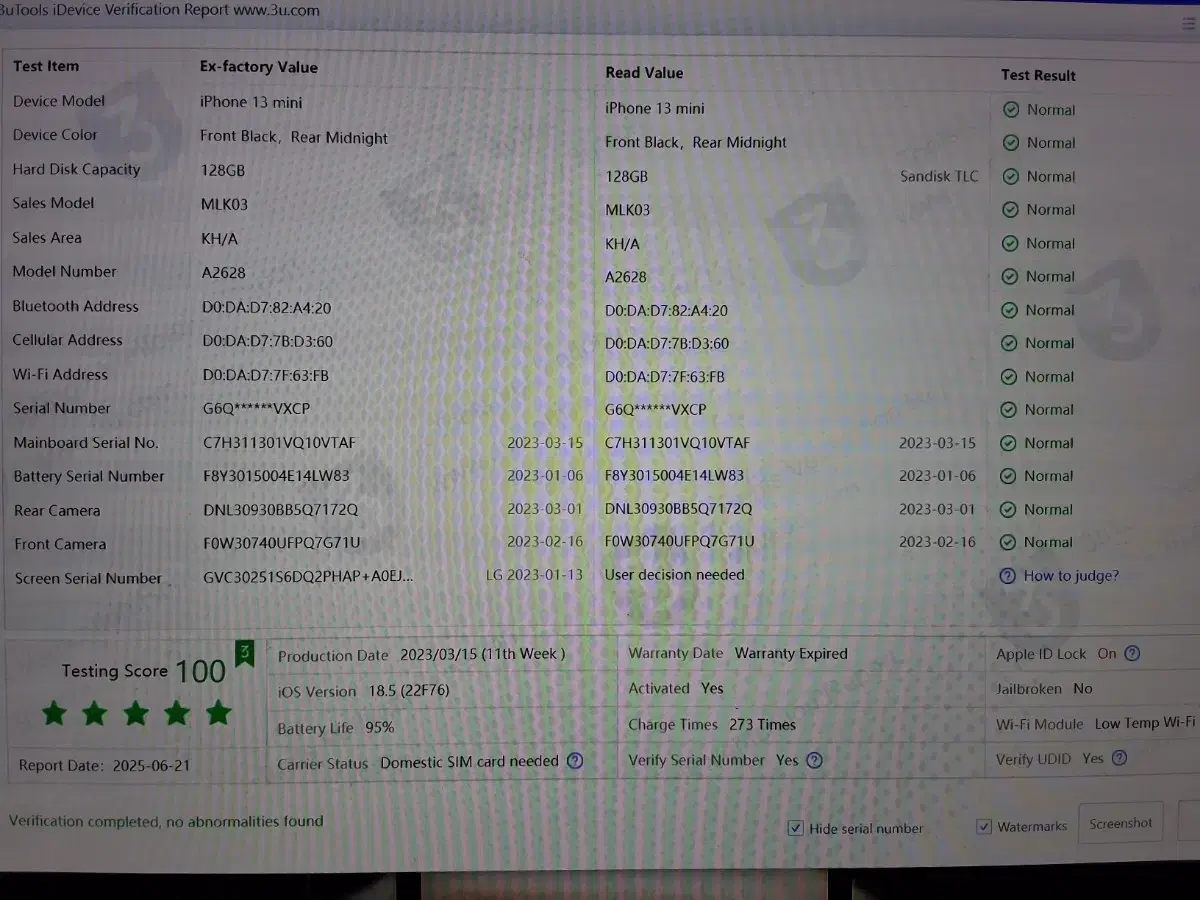Select the Device Model row label
1200x900 pixels.
tap(59, 101)
